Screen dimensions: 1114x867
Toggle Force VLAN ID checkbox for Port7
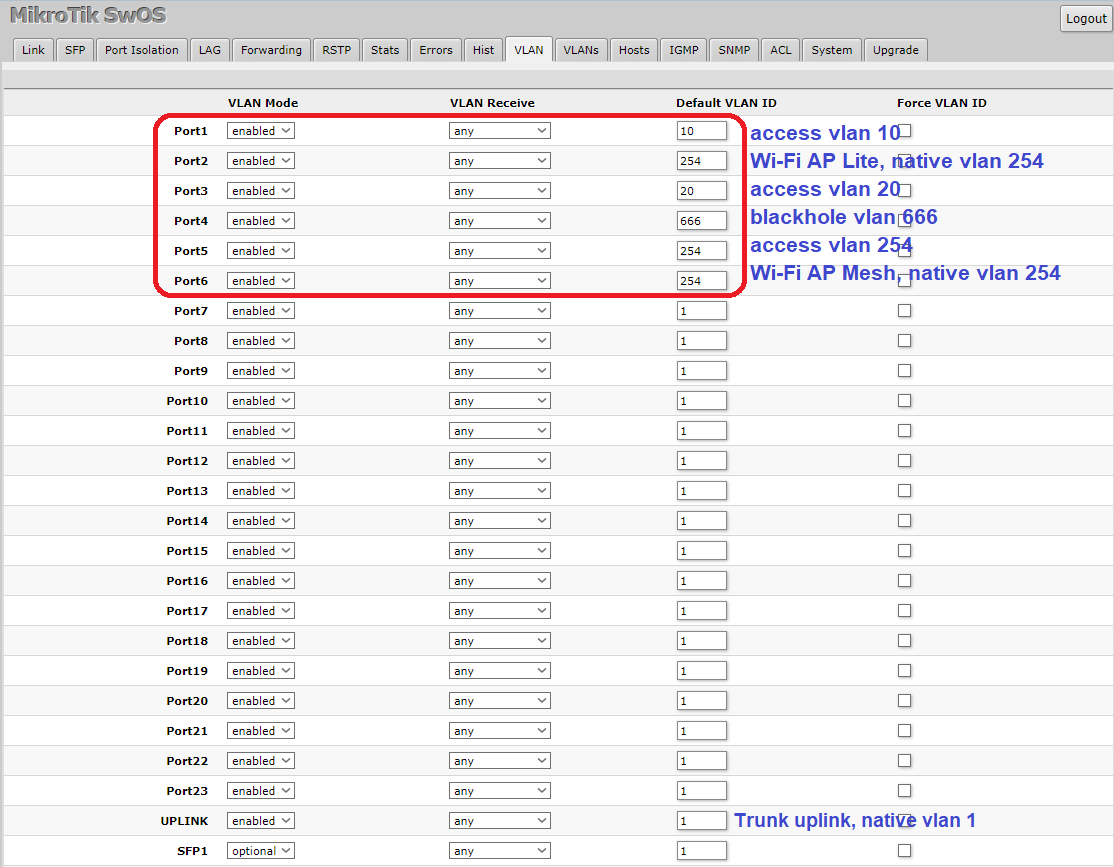(x=904, y=311)
